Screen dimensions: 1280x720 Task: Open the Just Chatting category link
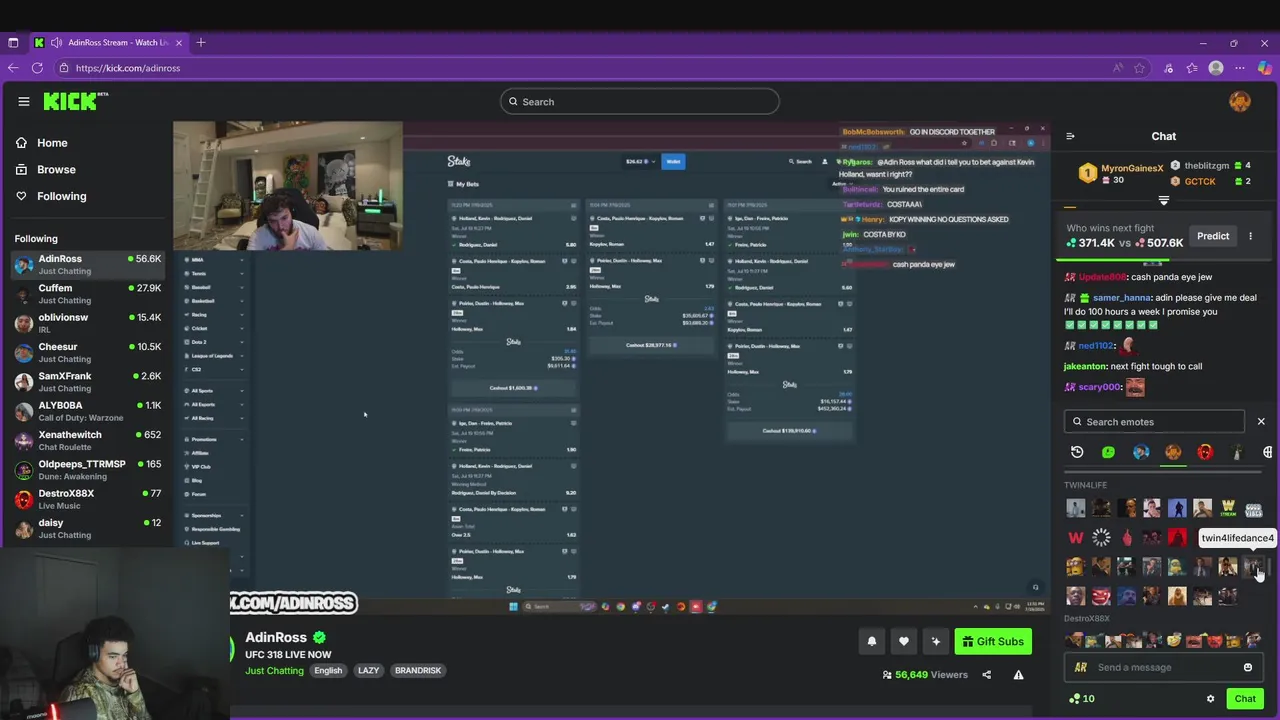(274, 671)
